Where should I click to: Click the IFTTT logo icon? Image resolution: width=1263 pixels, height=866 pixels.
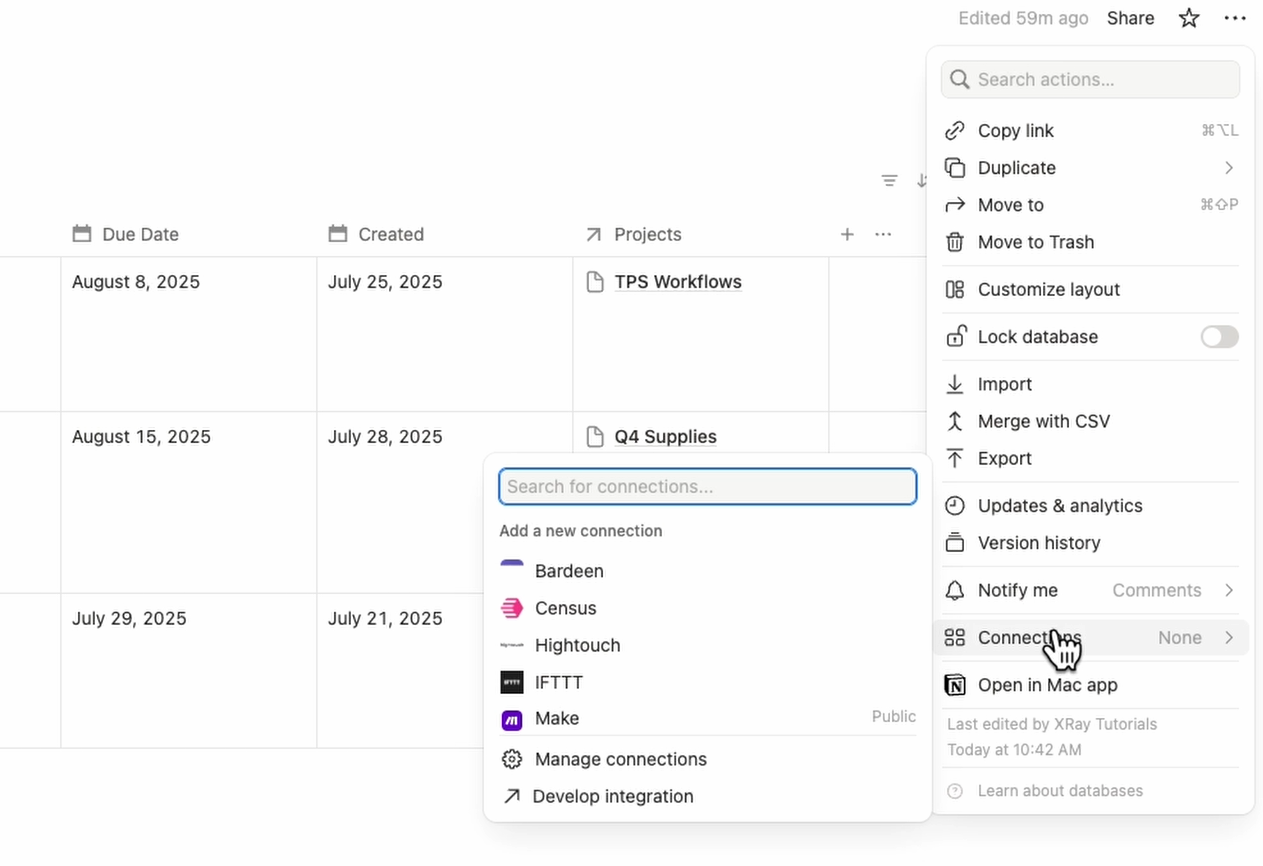tap(512, 682)
